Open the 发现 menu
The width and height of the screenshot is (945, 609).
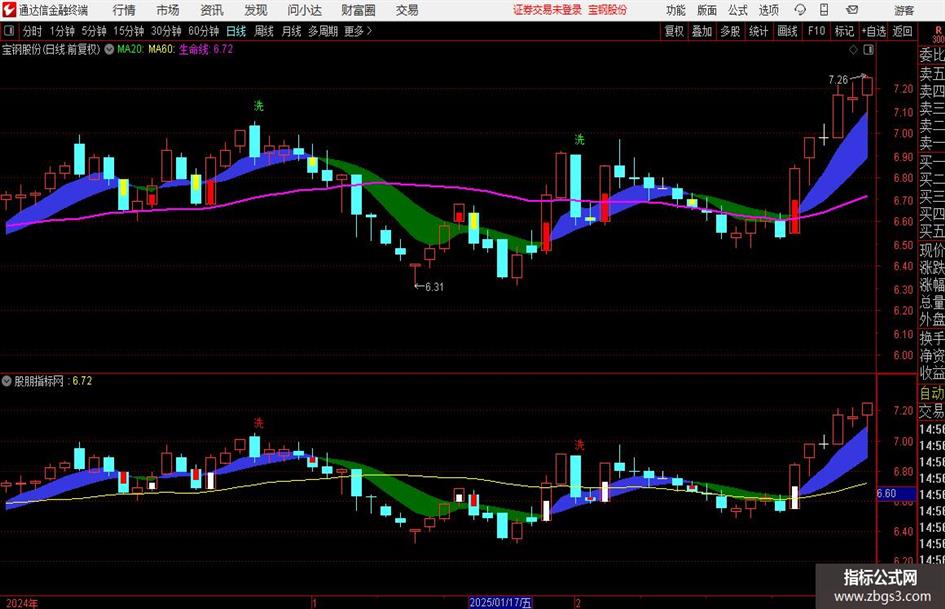click(x=256, y=10)
